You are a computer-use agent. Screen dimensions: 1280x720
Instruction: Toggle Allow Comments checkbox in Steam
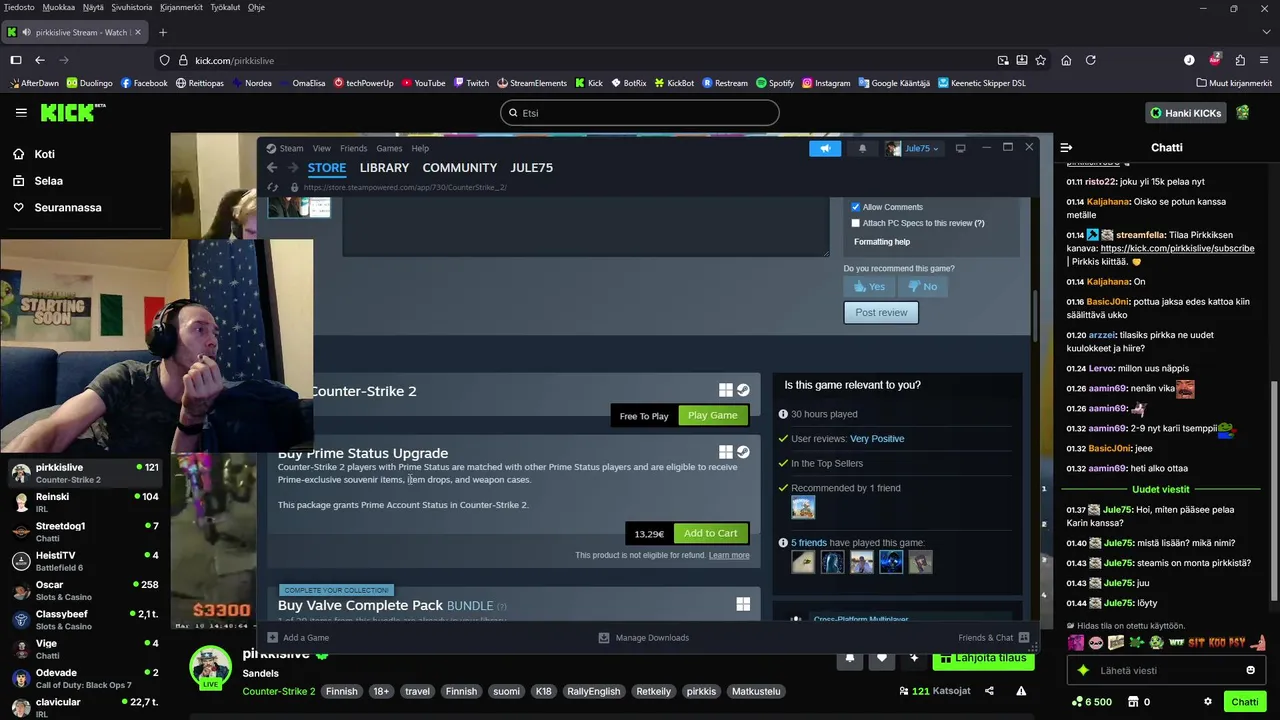pos(855,207)
